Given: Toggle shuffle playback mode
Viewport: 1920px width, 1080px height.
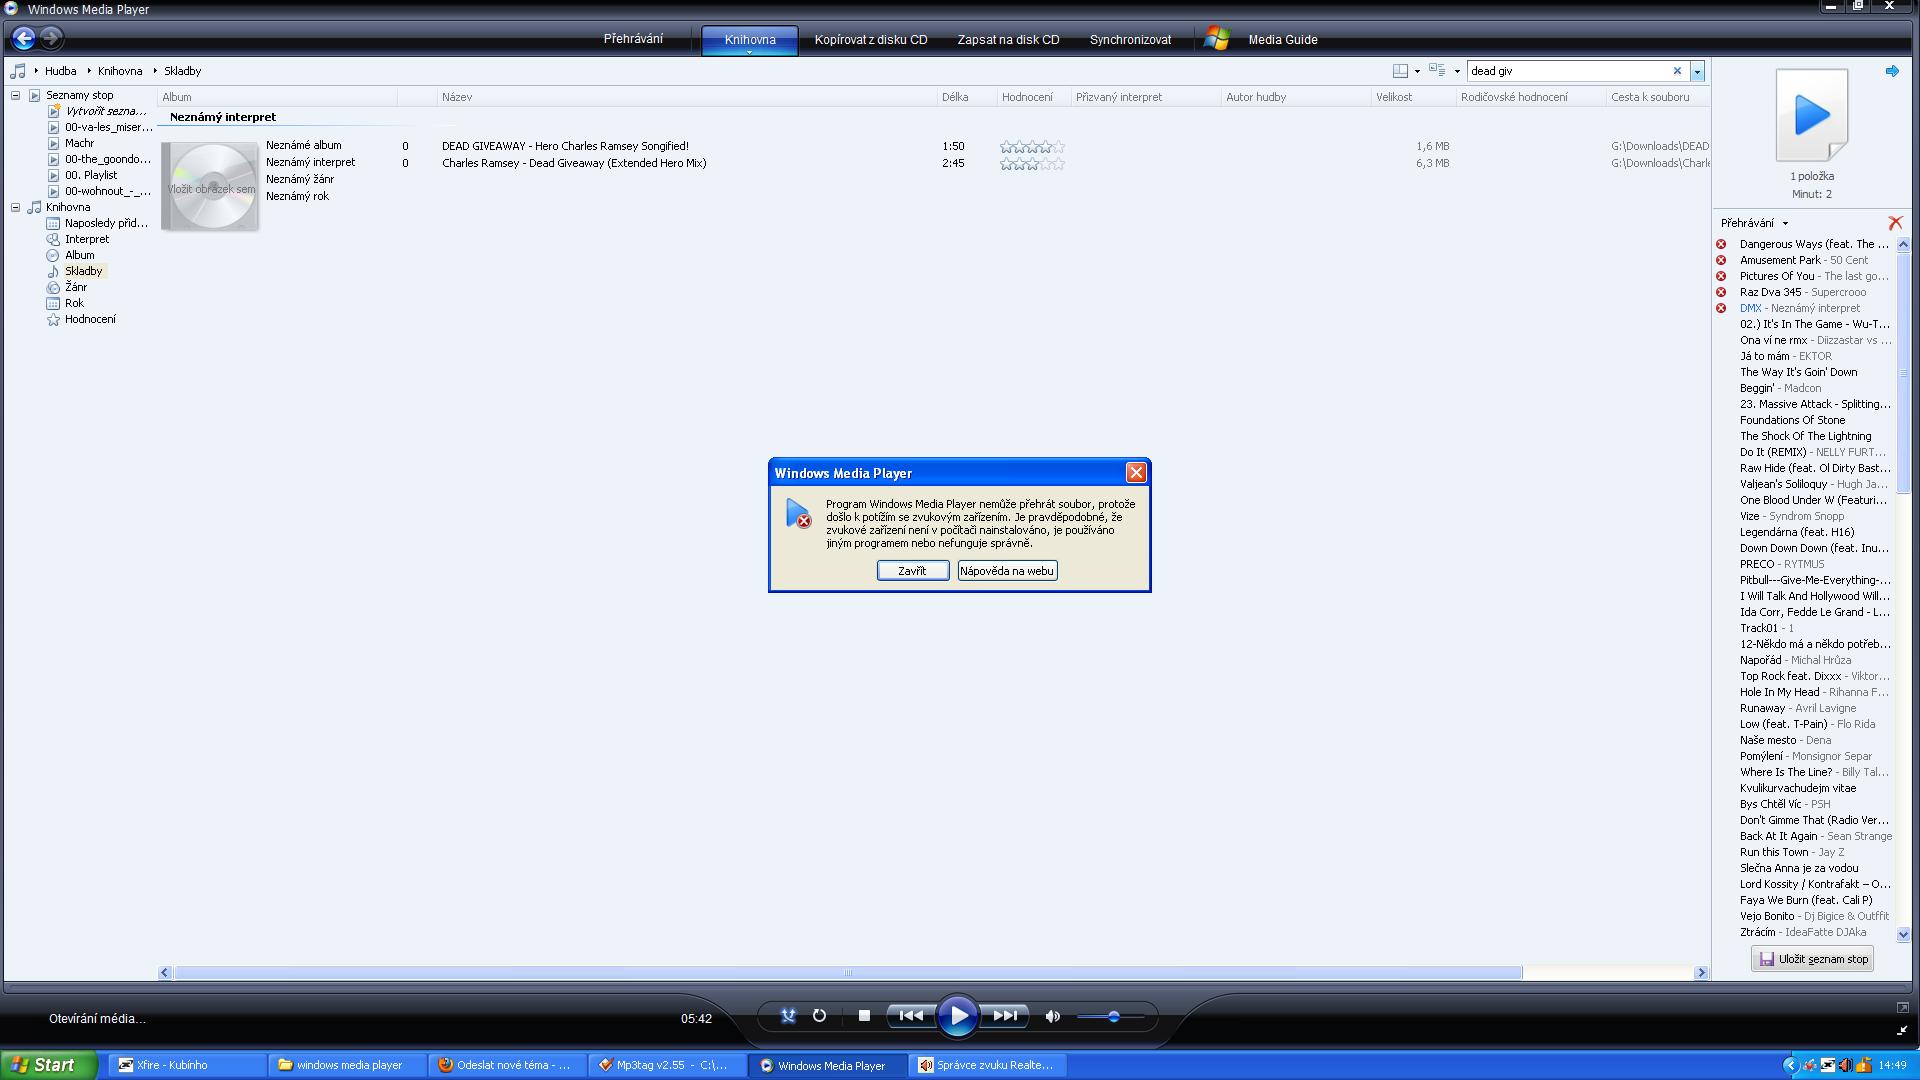Looking at the screenshot, I should pyautogui.click(x=788, y=1016).
